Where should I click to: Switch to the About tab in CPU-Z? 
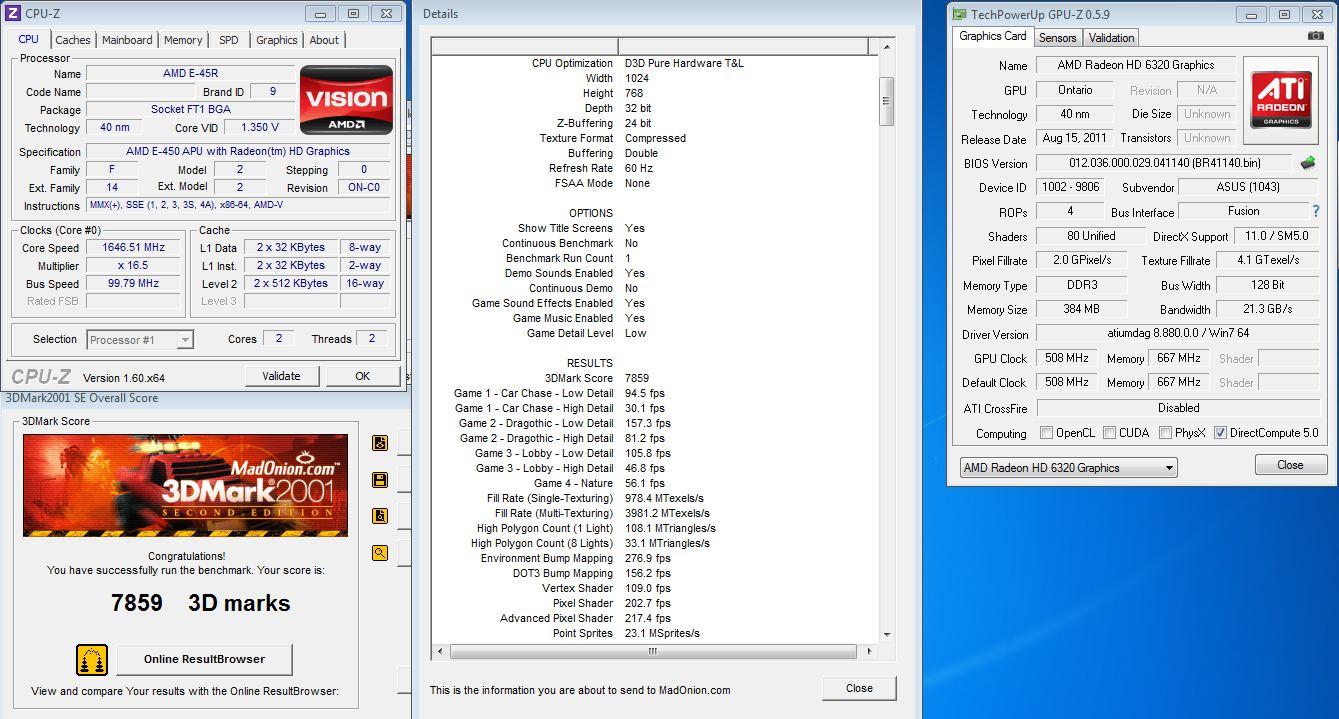(324, 40)
